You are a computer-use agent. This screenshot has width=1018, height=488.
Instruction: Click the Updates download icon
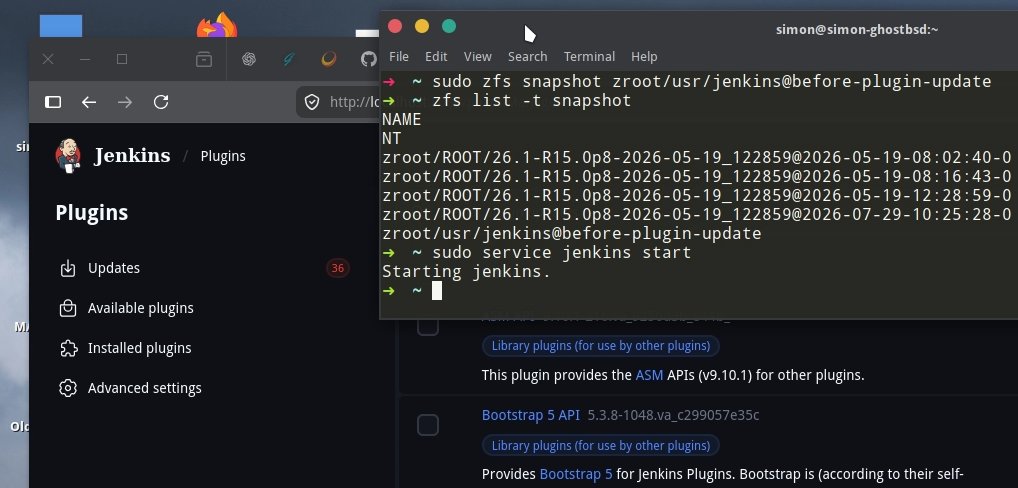pos(68,268)
